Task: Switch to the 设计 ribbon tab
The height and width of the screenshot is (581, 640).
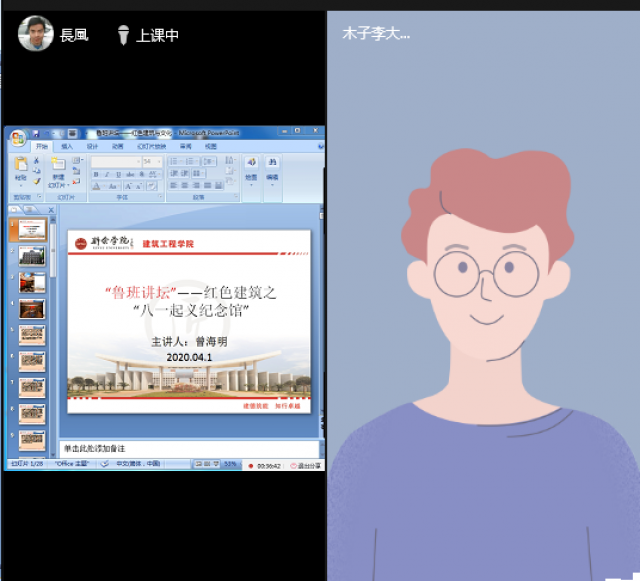Action: [92, 146]
